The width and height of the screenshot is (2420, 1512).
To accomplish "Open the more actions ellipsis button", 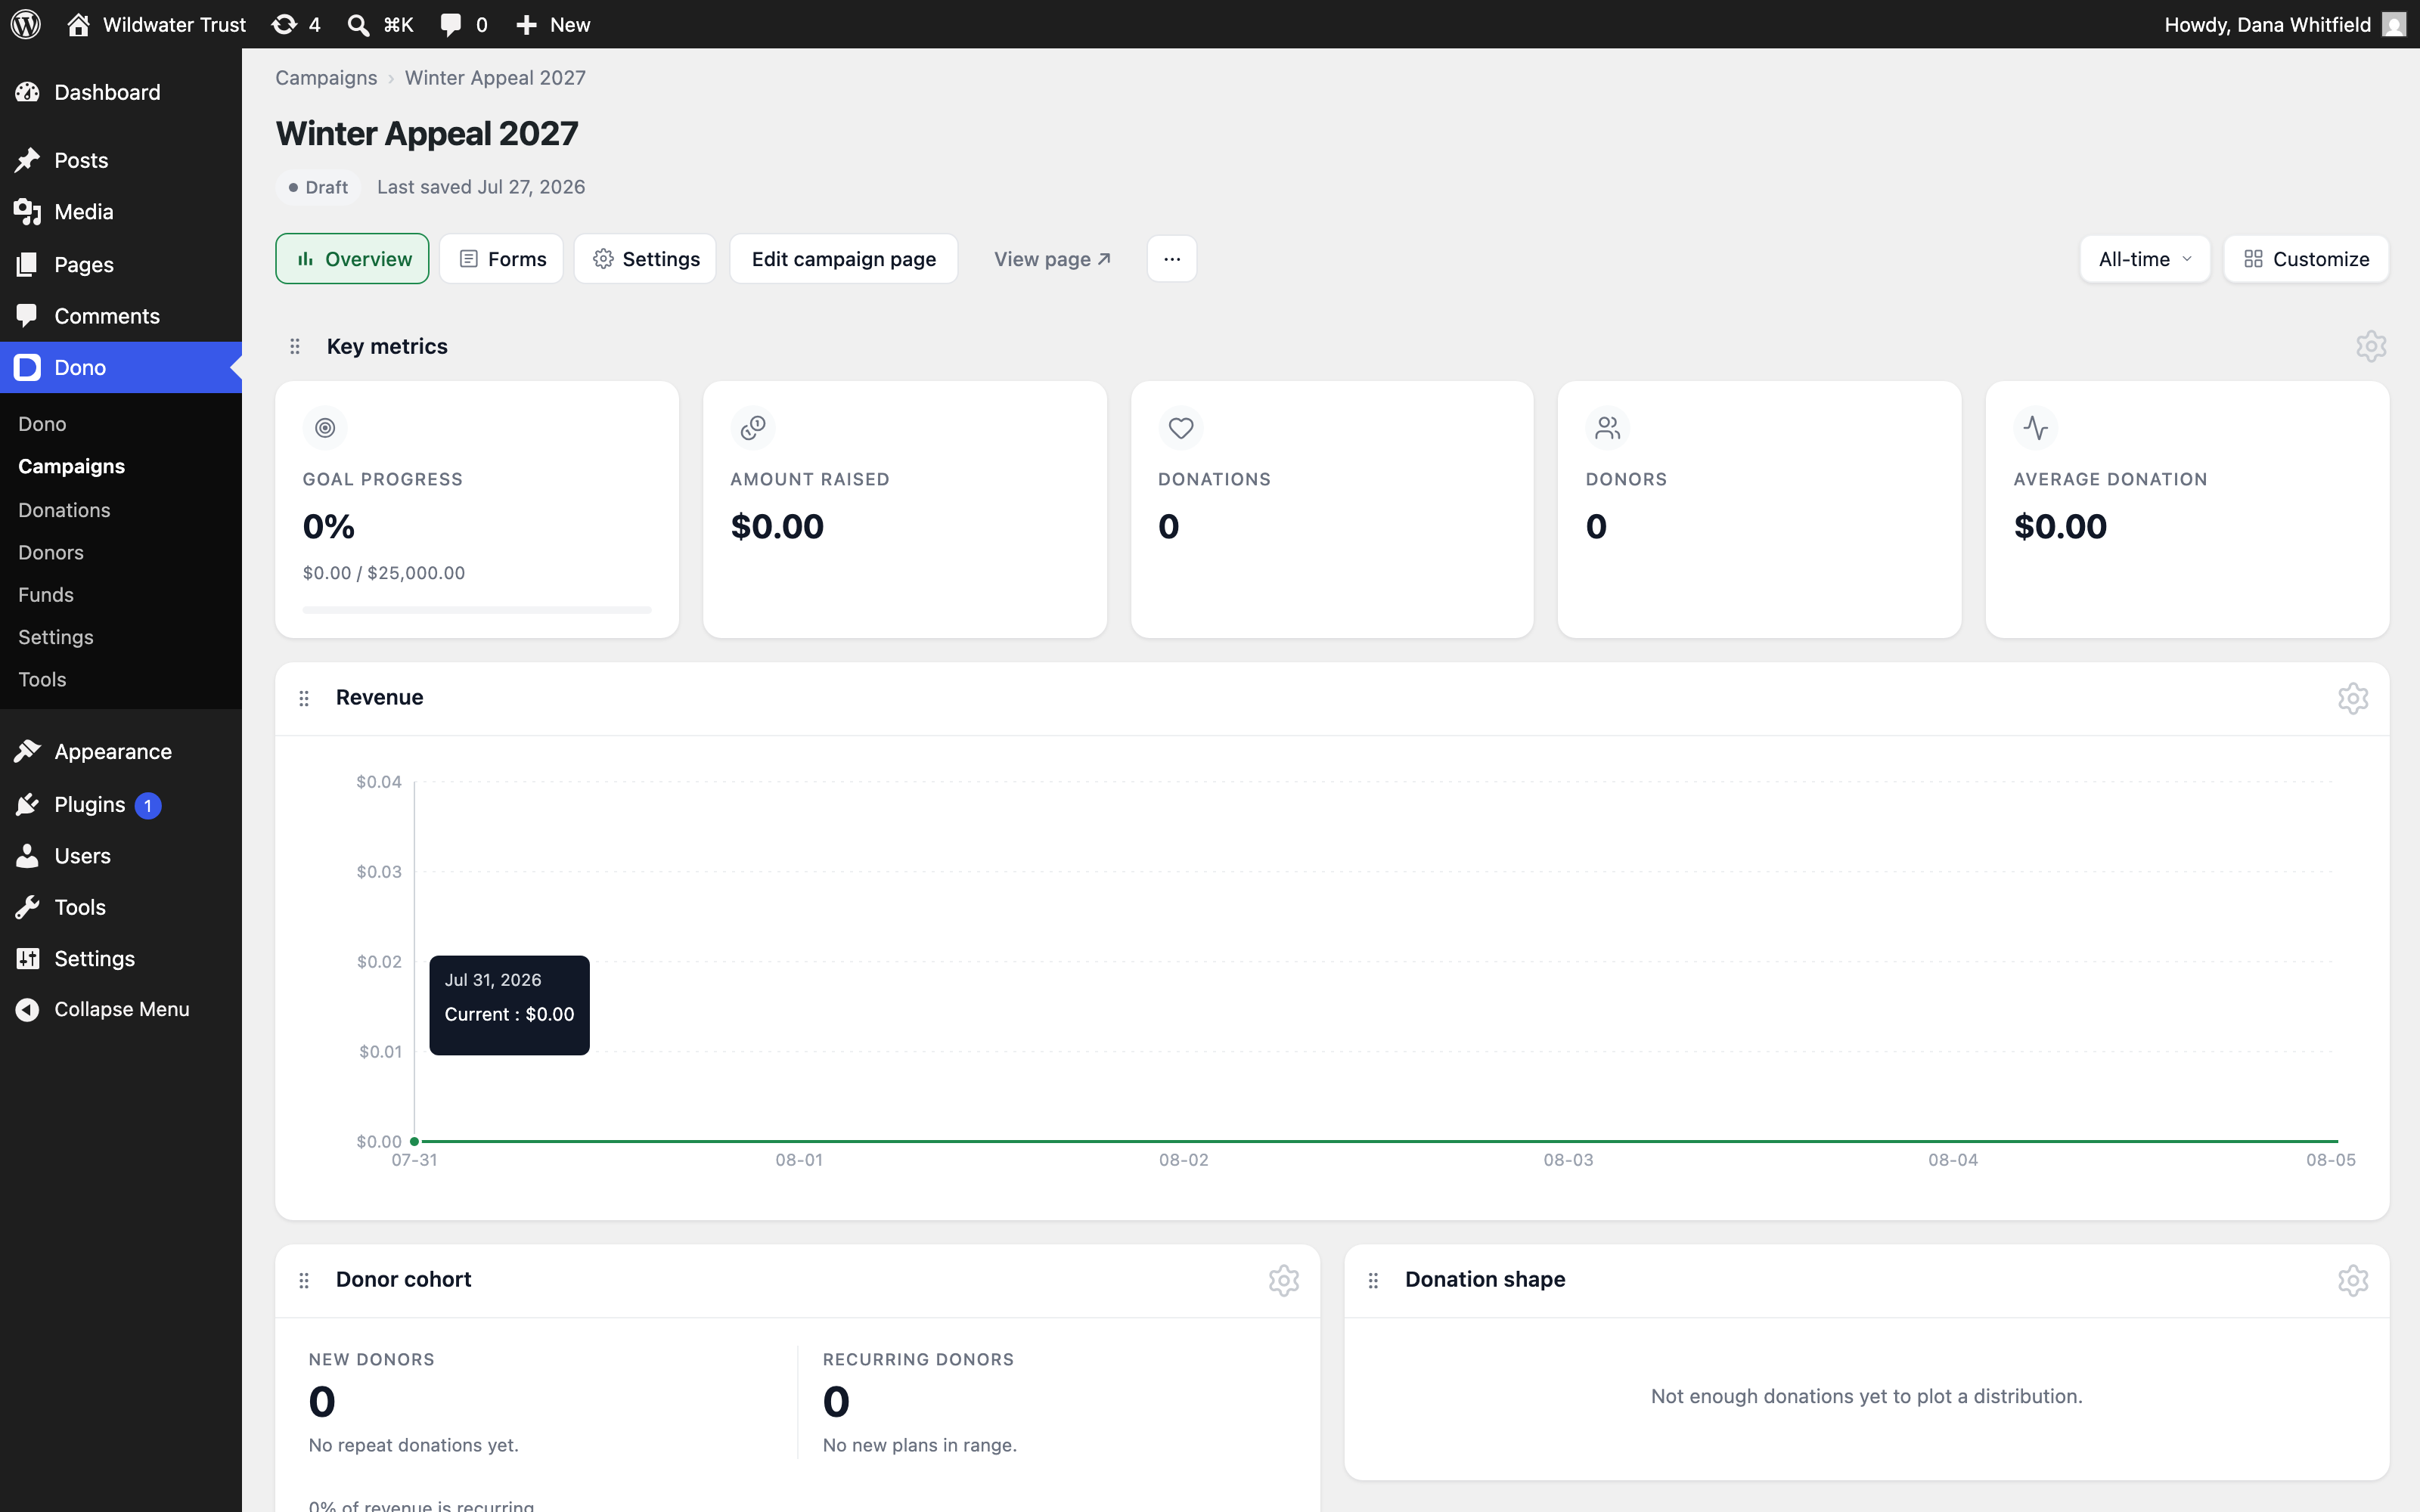I will point(1172,259).
